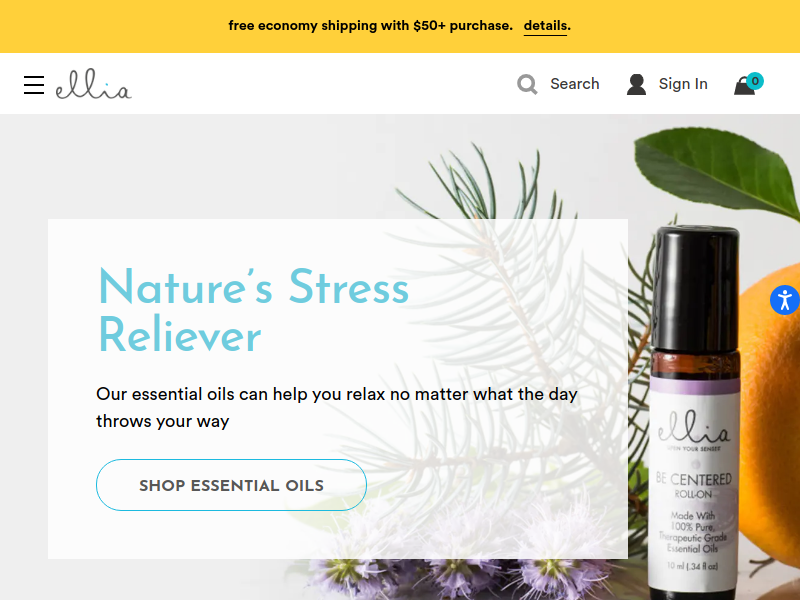Open the shopping bag cart icon

[x=744, y=86]
